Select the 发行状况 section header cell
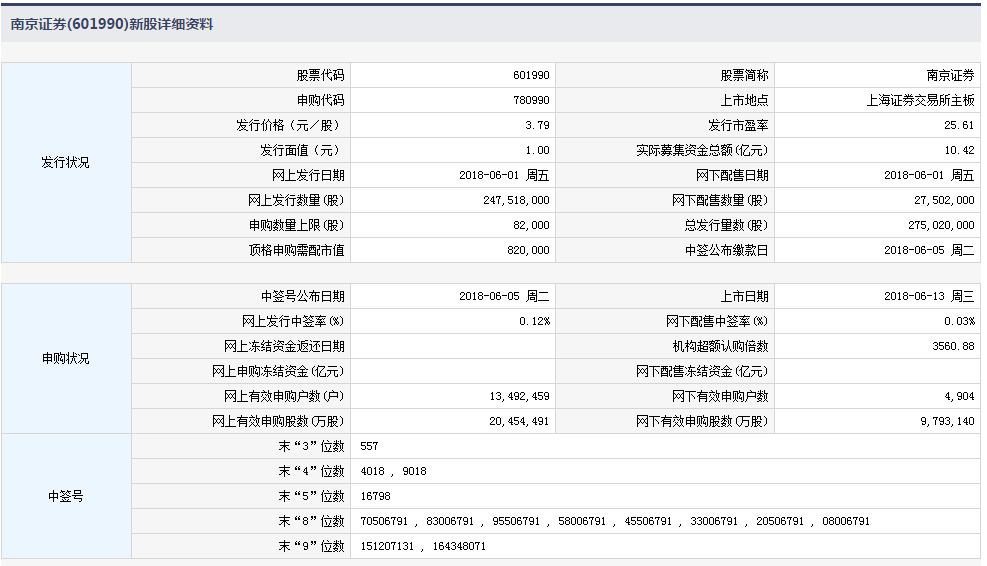987x566 pixels. (66, 162)
